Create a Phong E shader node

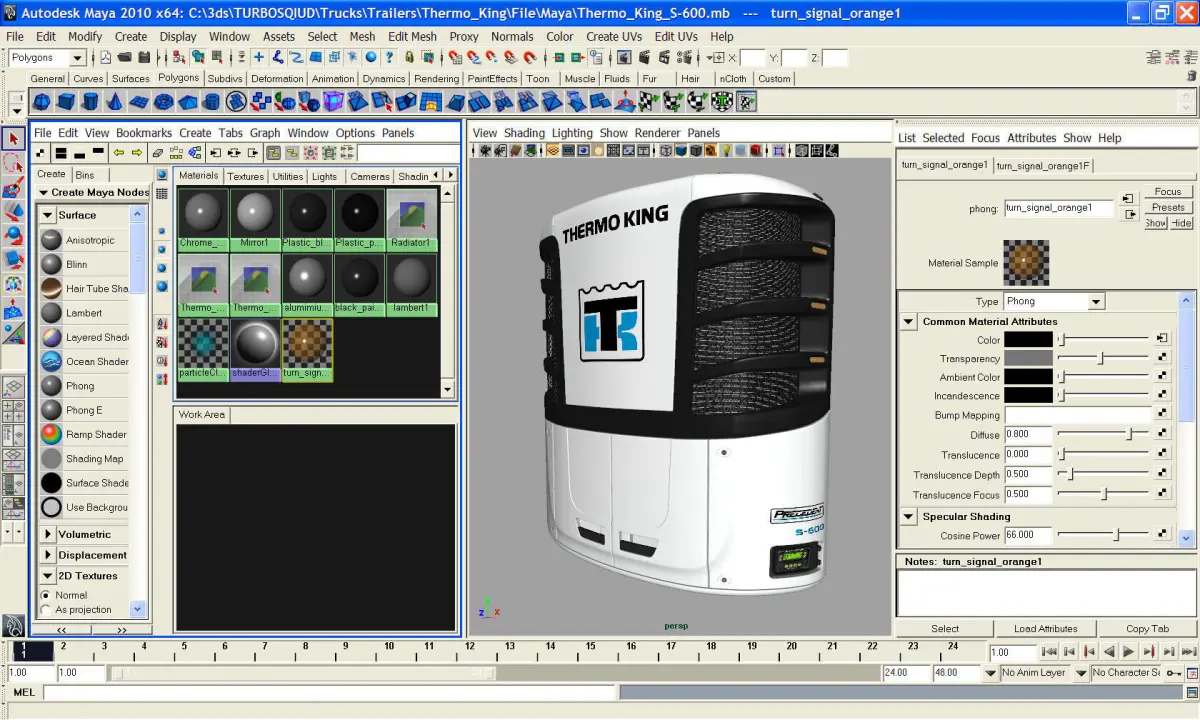(x=51, y=410)
